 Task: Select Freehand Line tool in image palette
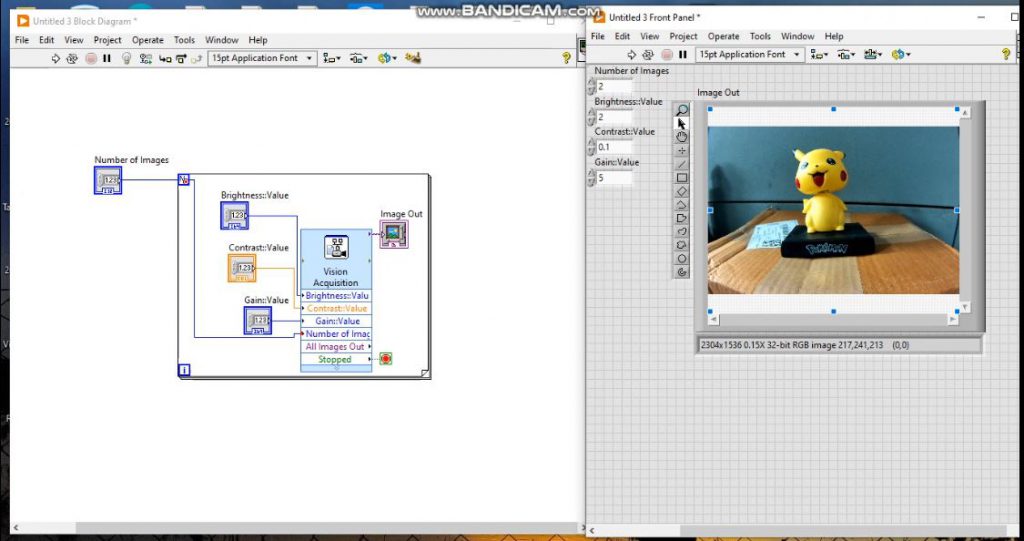point(682,232)
